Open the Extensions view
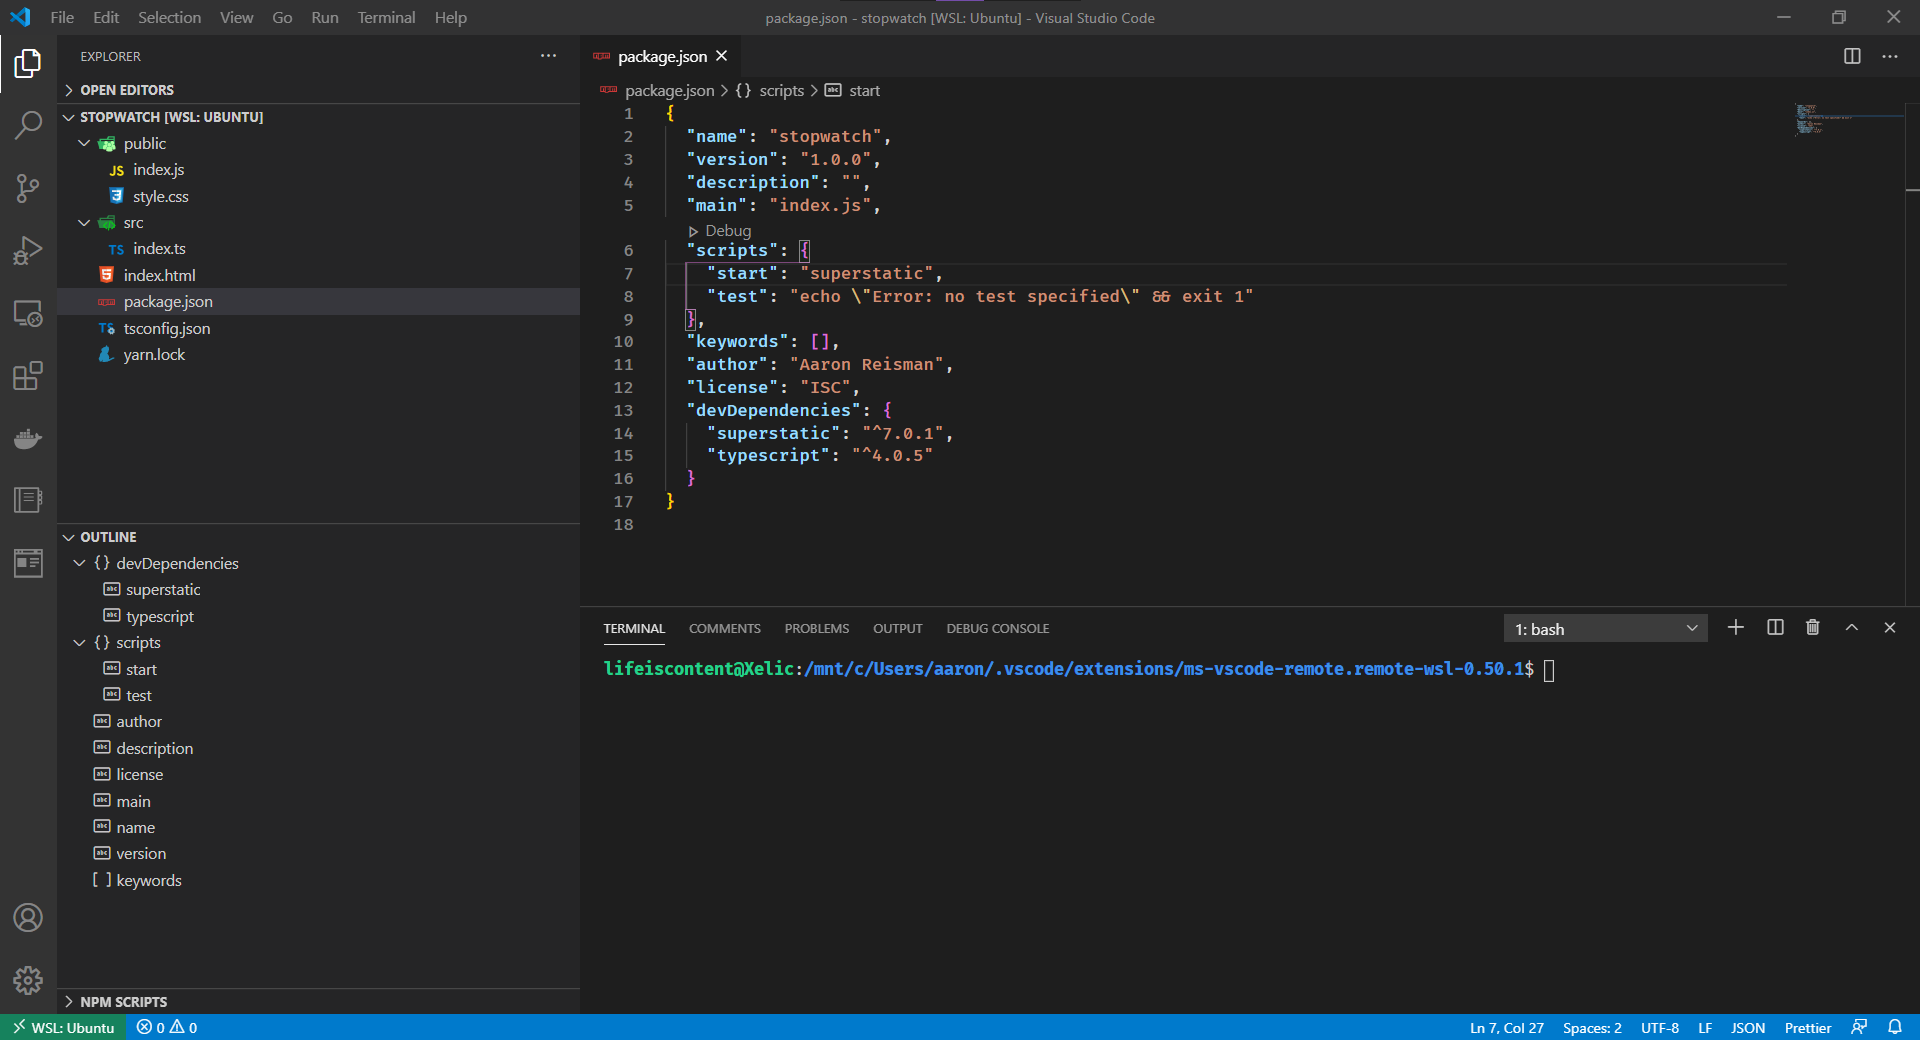The width and height of the screenshot is (1920, 1040). tap(28, 376)
